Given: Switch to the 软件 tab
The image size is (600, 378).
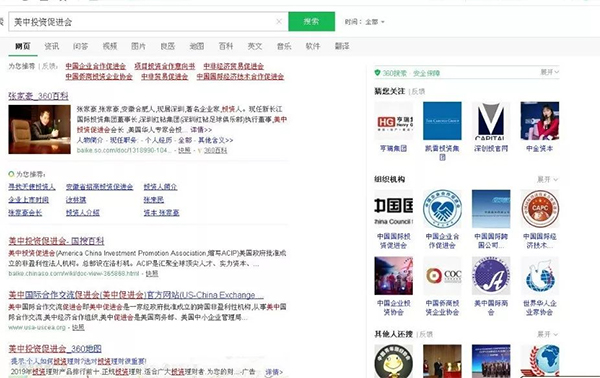Looking at the screenshot, I should click(313, 46).
